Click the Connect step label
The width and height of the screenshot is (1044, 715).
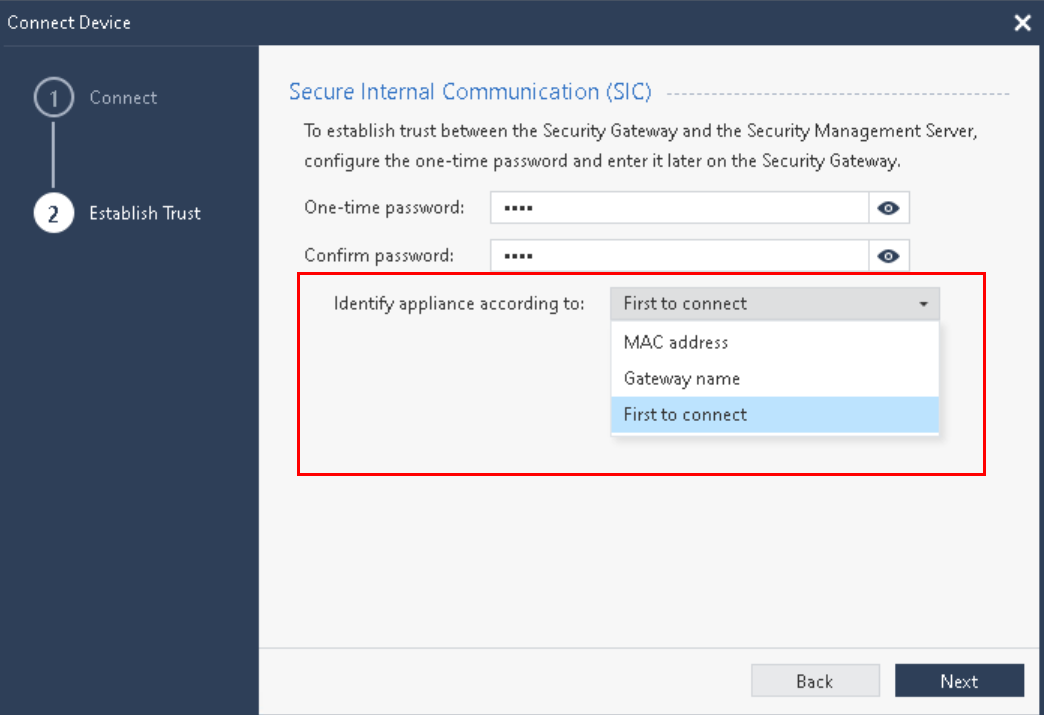(123, 98)
